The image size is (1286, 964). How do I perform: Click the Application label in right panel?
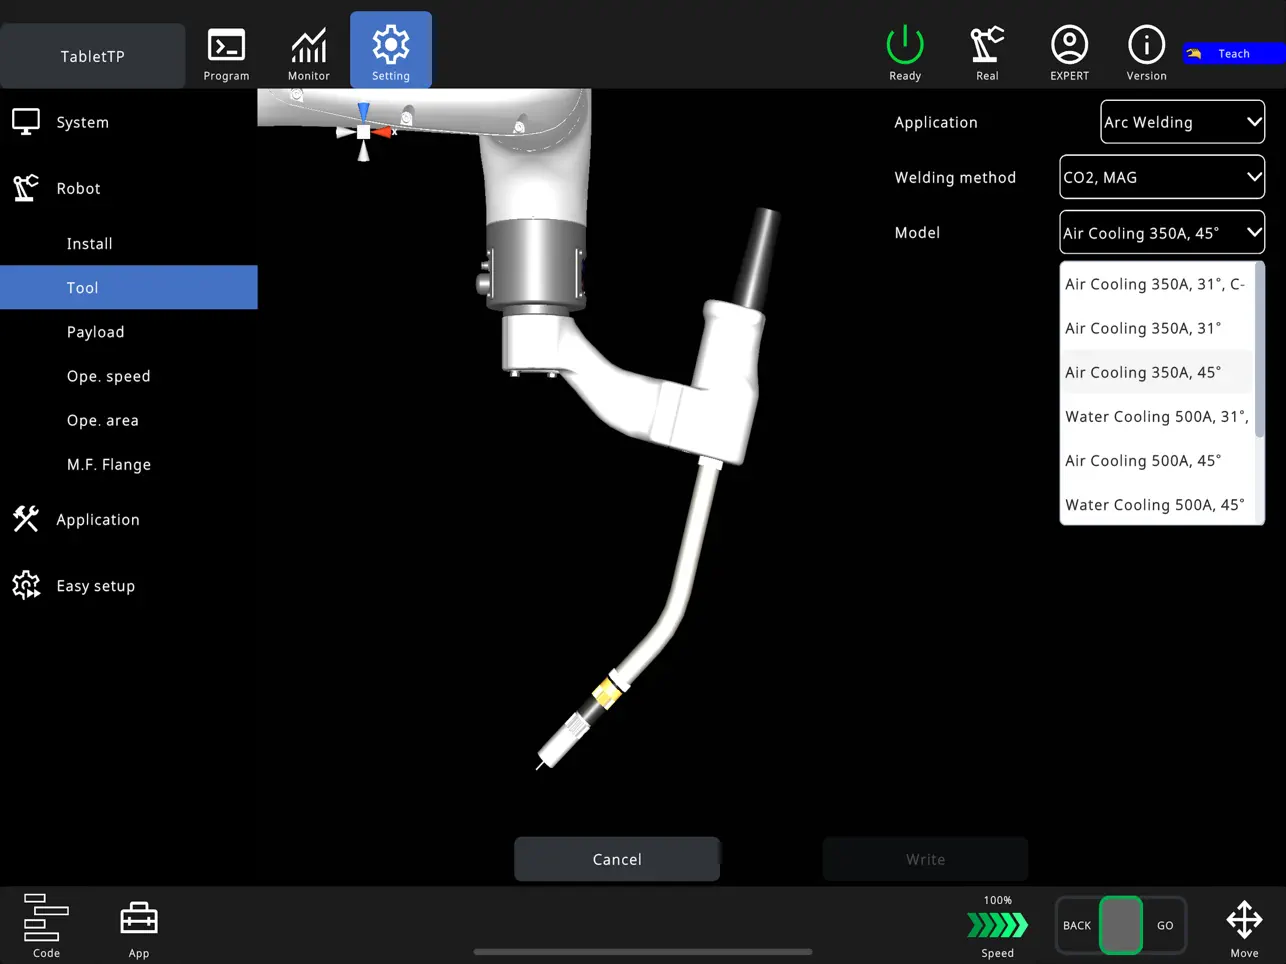click(x=936, y=122)
